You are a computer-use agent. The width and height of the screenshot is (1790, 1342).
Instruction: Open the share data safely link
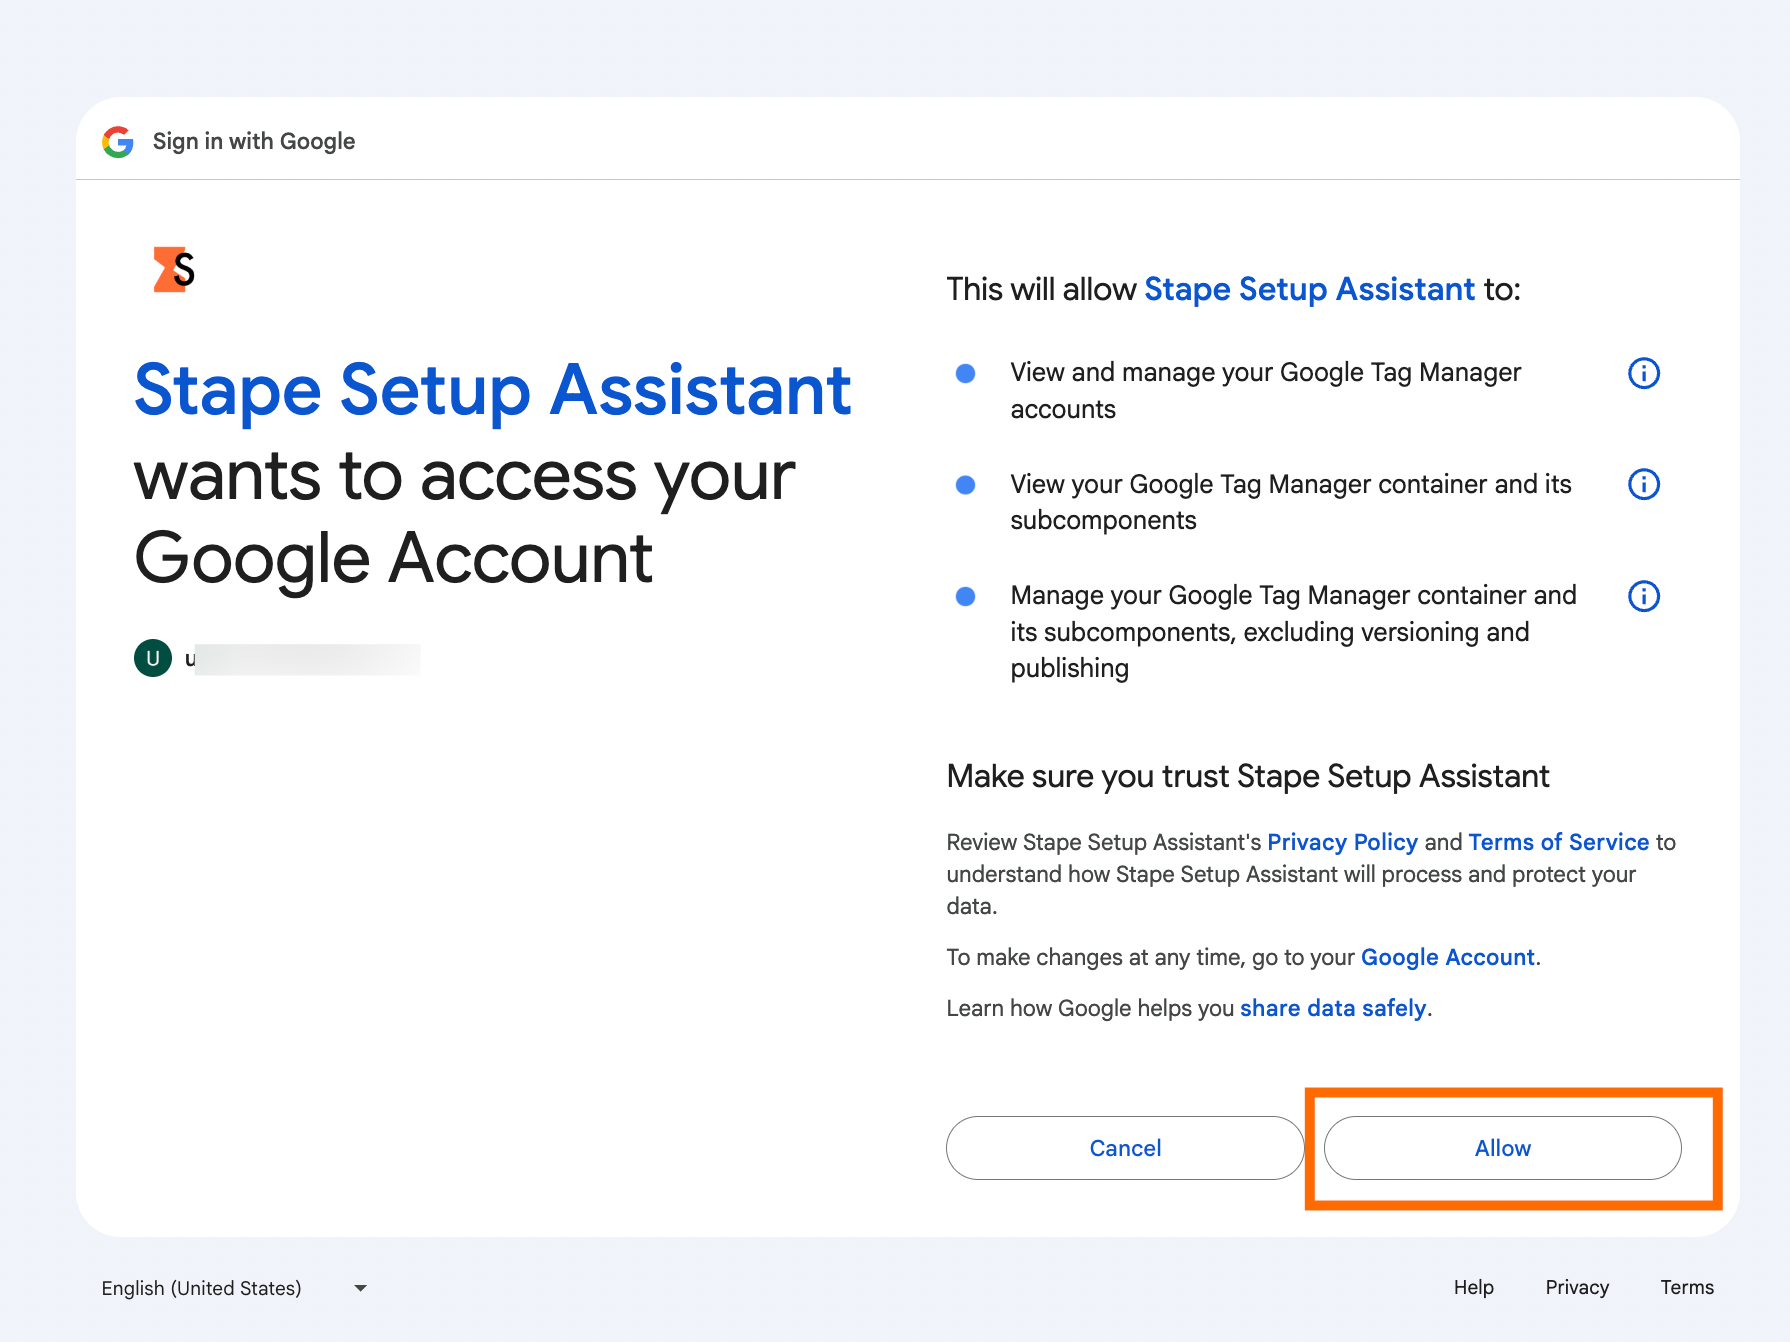click(x=1333, y=1008)
